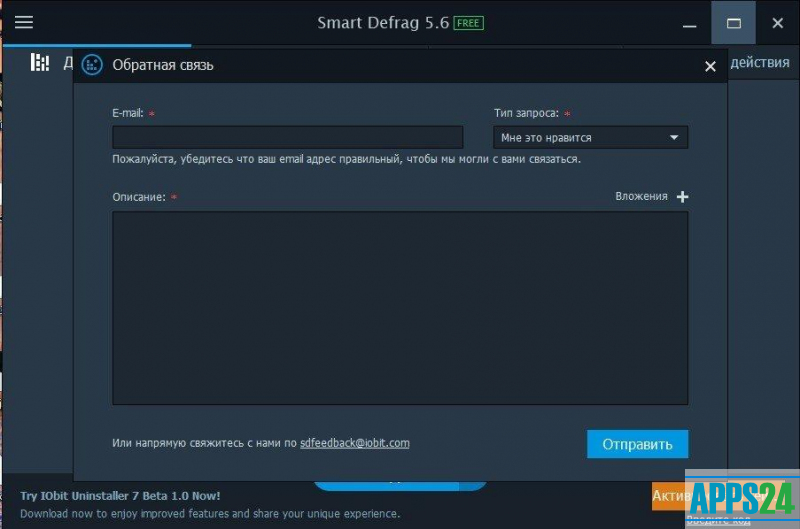Open the sdfeedback@iobit.com email link
Image resolution: width=800 pixels, height=529 pixels.
click(x=354, y=443)
